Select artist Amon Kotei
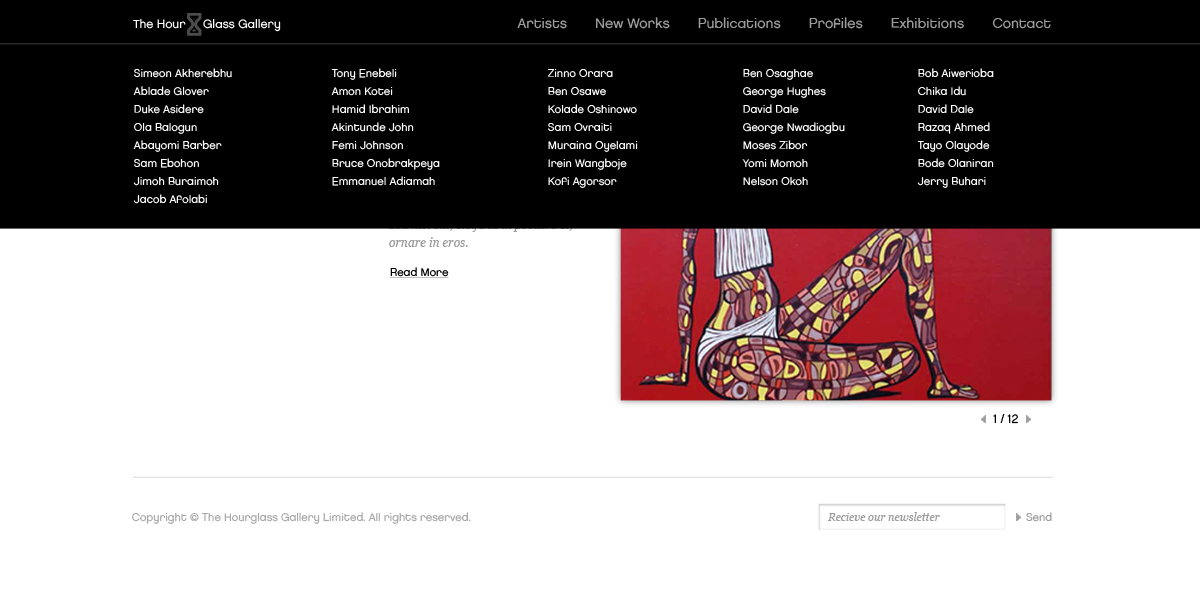The width and height of the screenshot is (1200, 590). click(362, 91)
